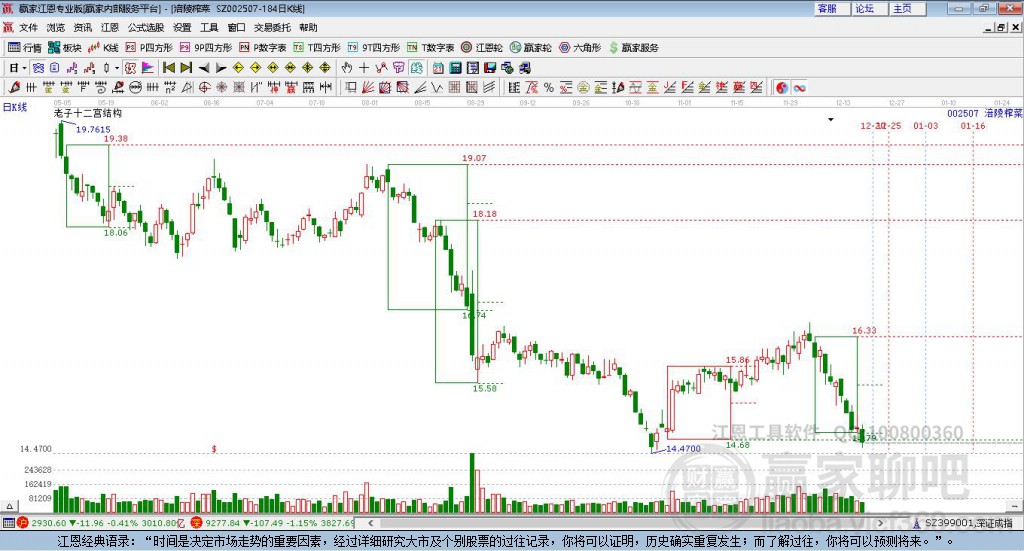Open the T四方形 tool
Viewport: 1024px width, 551px height.
tap(317, 48)
